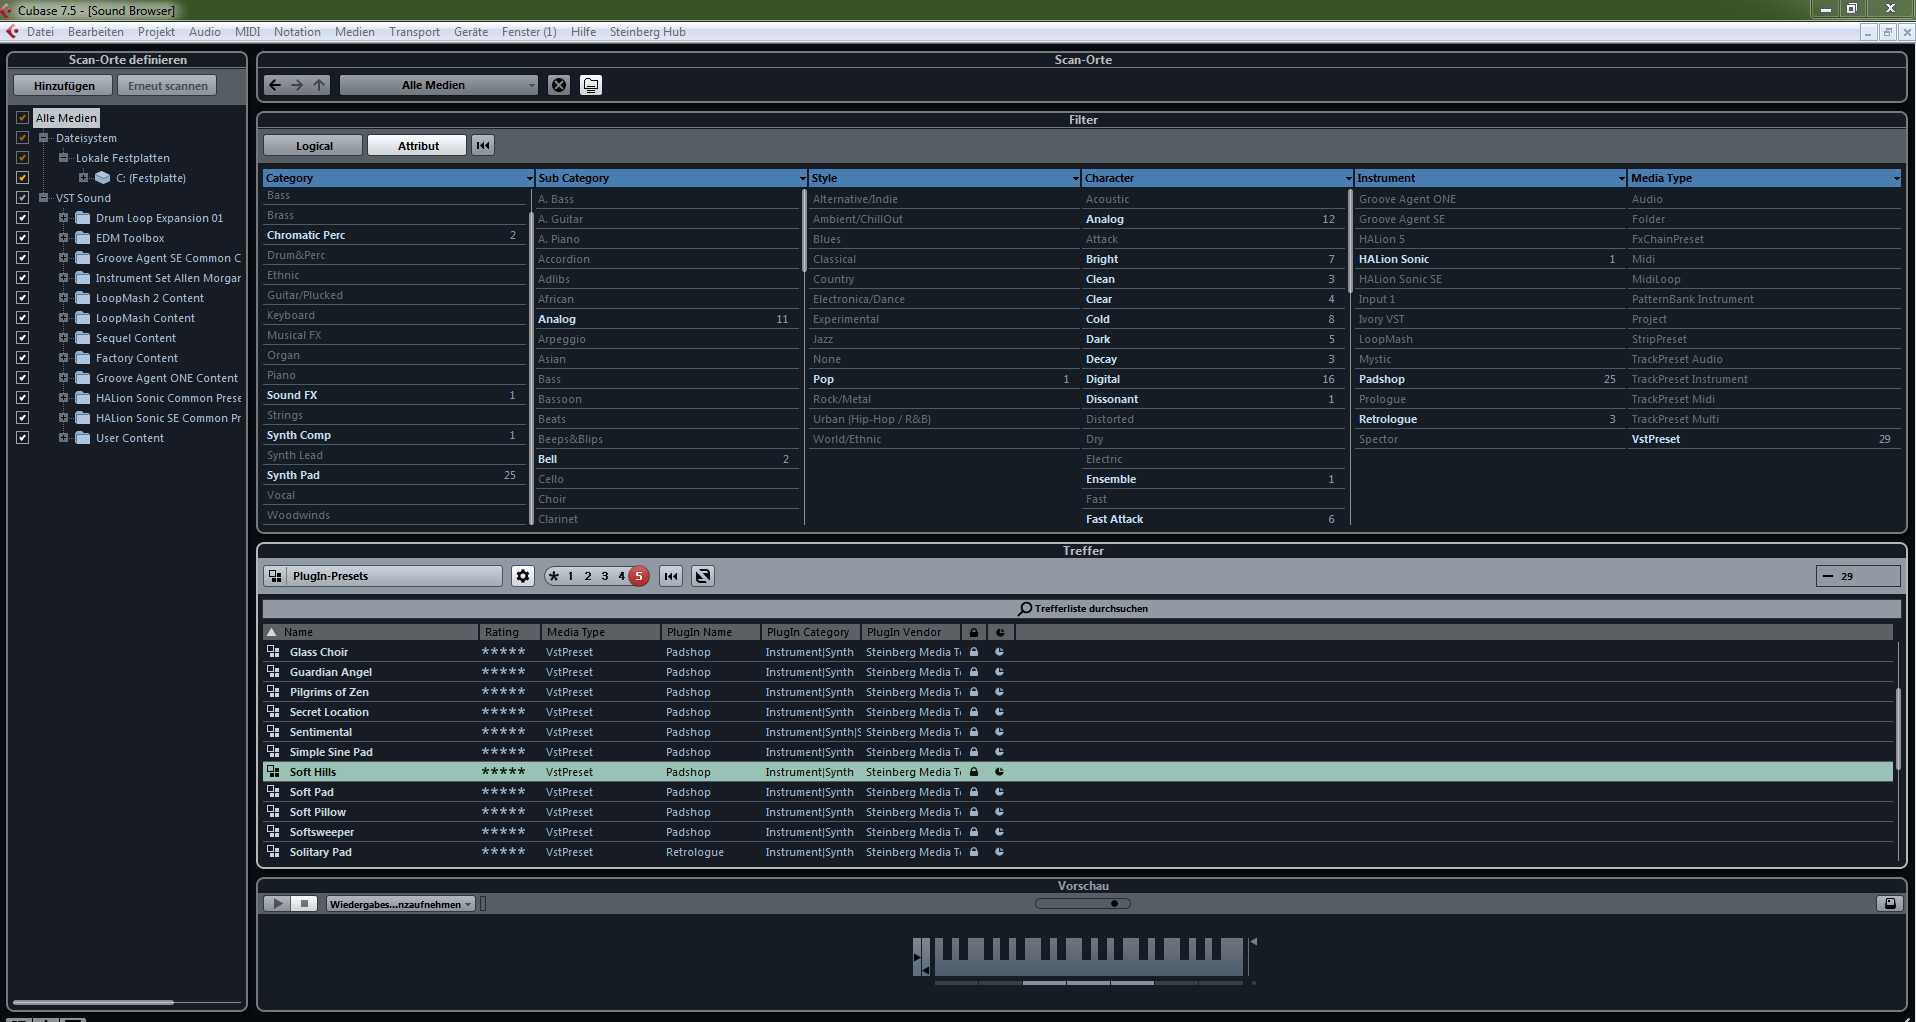Click PlugIn-Presets media type icon
The height and width of the screenshot is (1022, 1916).
pyautogui.click(x=275, y=576)
